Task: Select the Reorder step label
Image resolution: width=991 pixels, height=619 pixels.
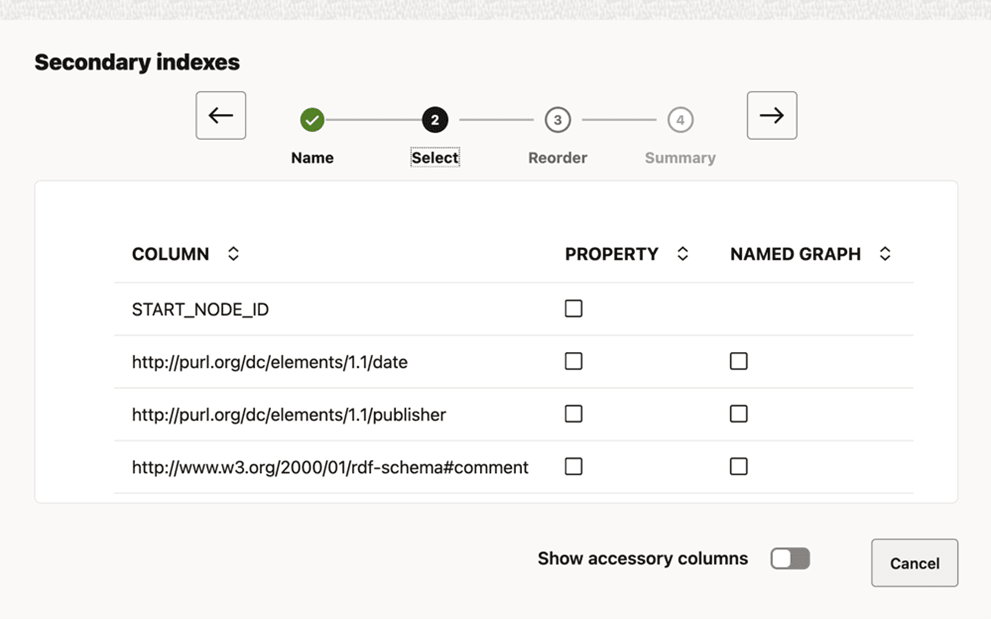Action: tap(557, 158)
